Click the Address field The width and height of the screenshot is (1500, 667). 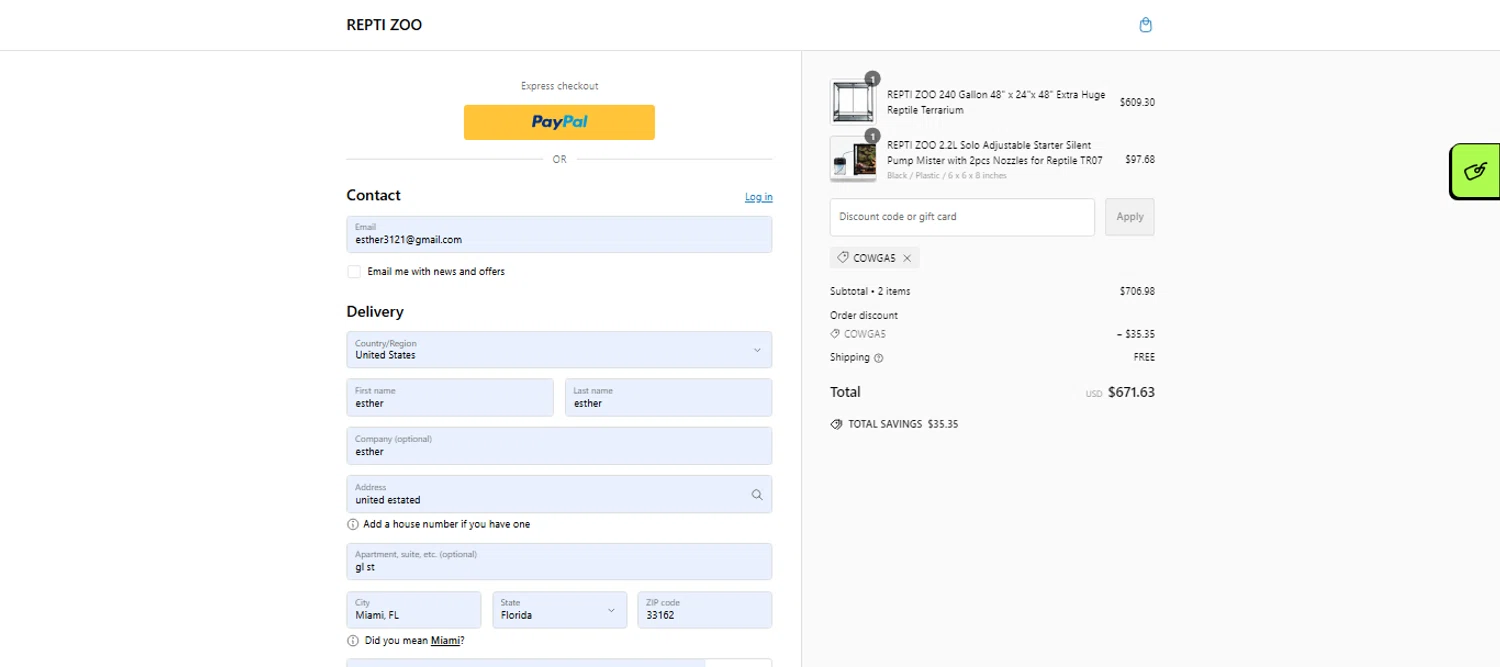(559, 494)
